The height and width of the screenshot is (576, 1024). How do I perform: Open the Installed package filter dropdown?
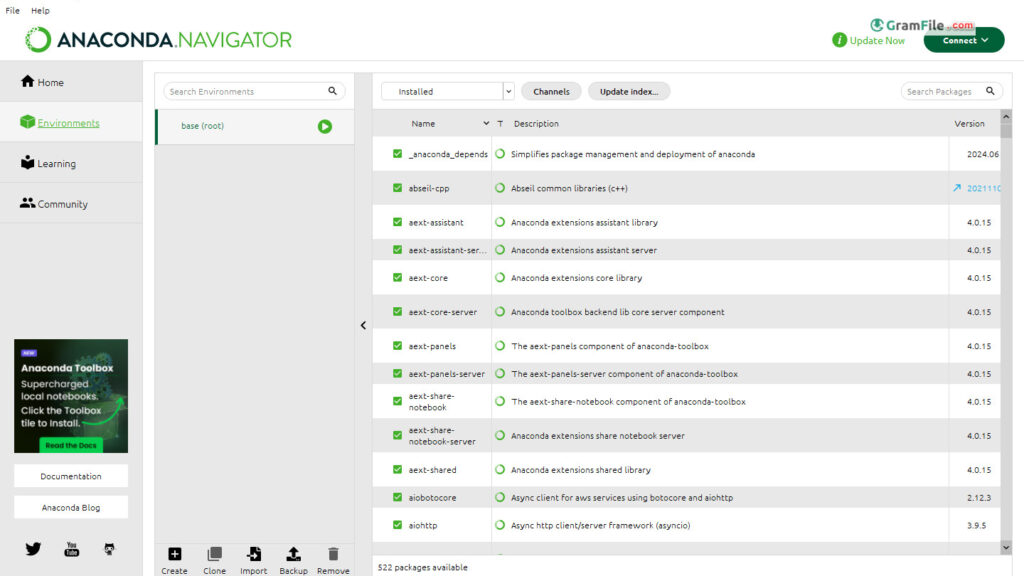pyautogui.click(x=447, y=91)
